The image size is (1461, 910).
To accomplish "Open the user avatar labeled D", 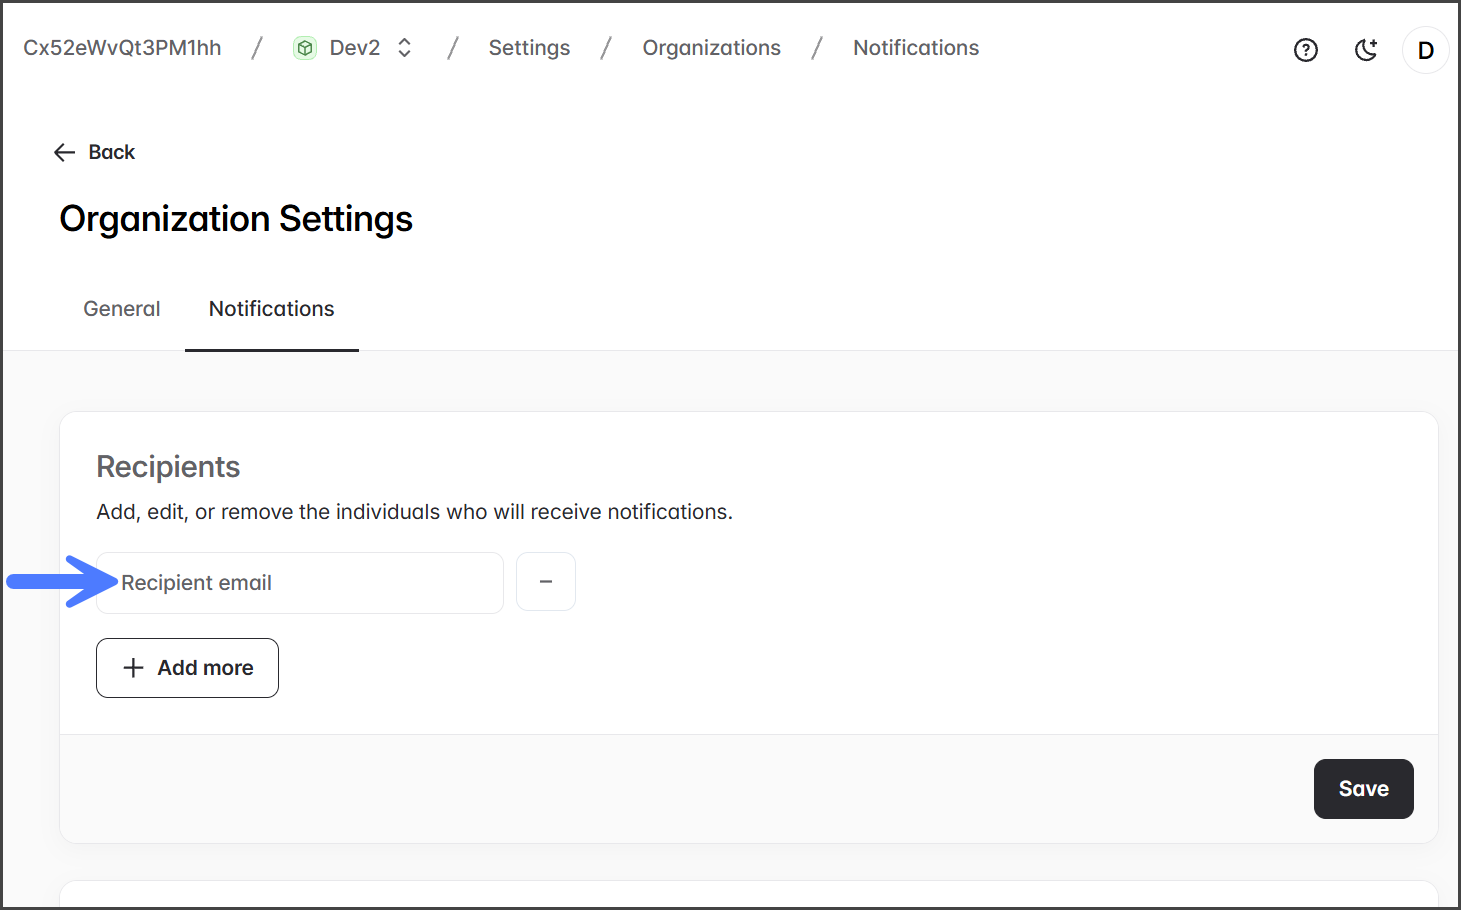I will pyautogui.click(x=1425, y=51).
